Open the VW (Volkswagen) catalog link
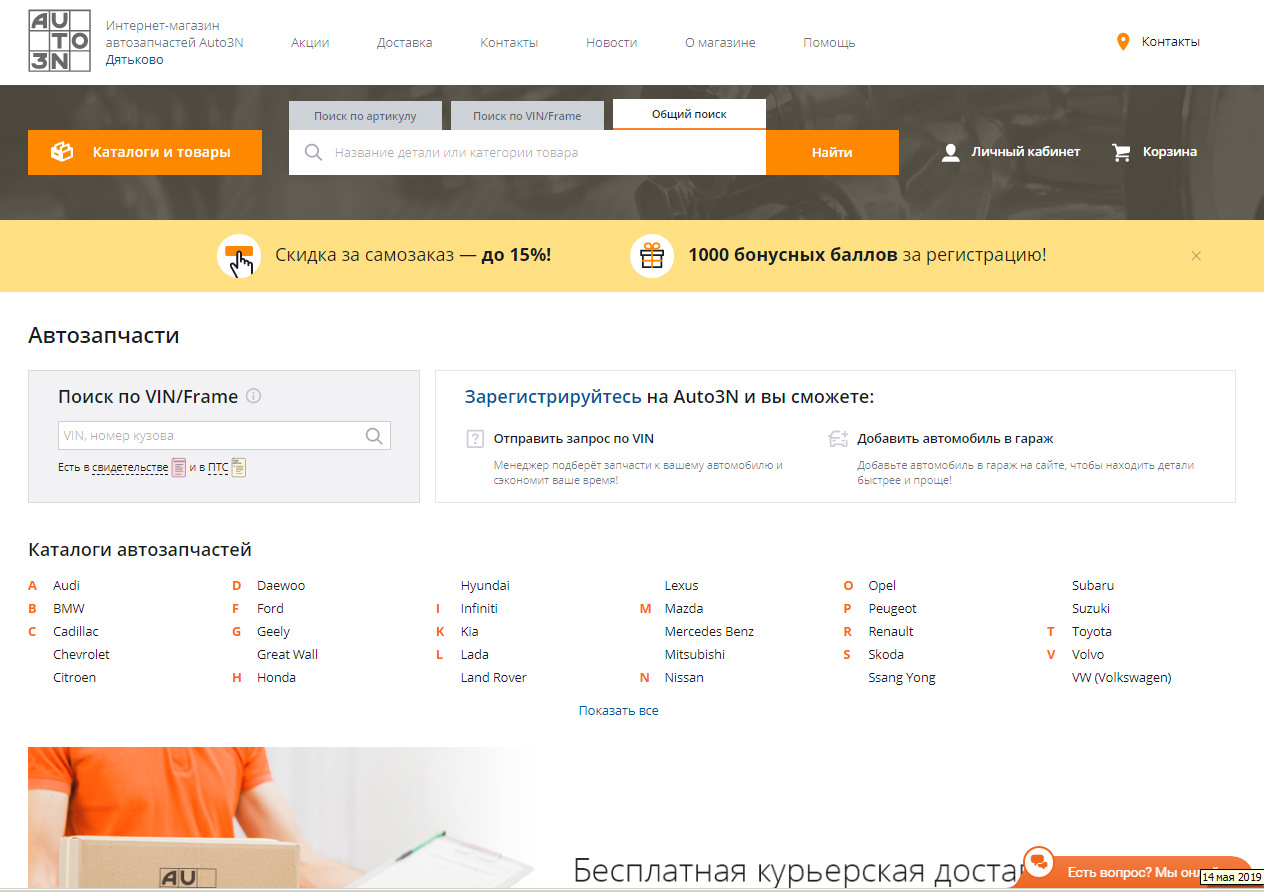Viewport: 1264px width, 892px height. click(x=1122, y=677)
